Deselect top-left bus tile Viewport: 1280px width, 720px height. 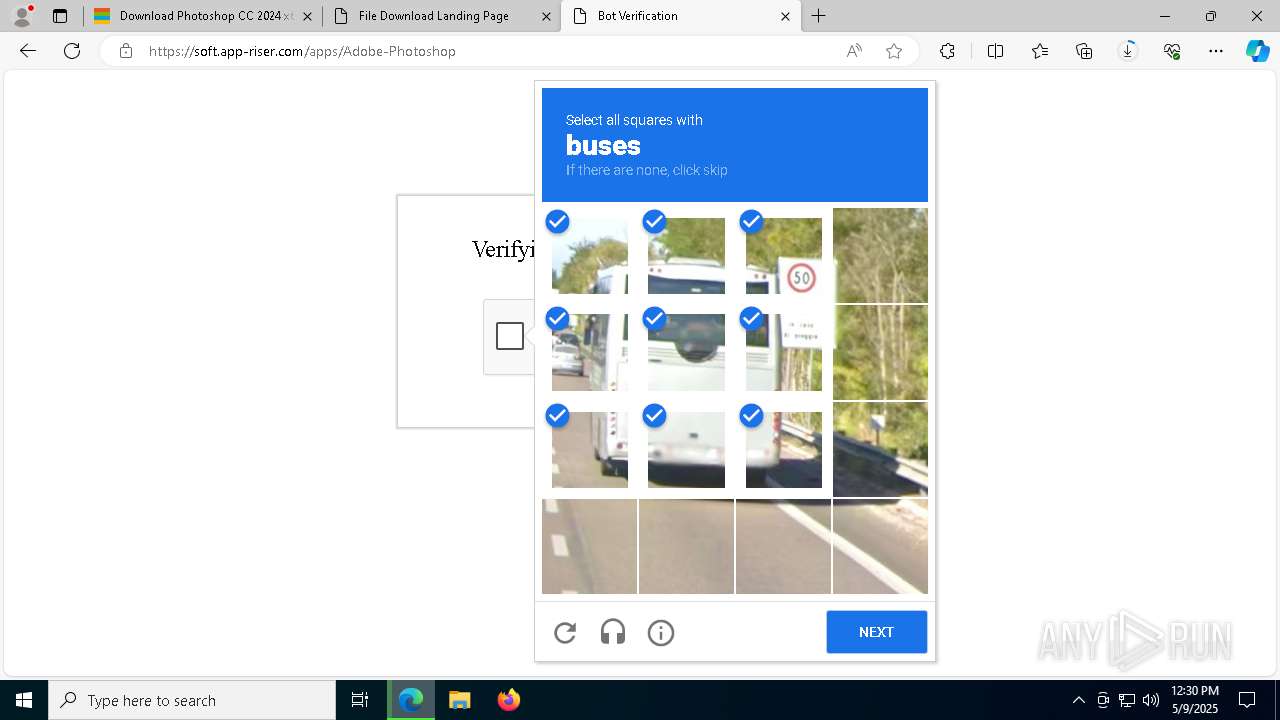click(x=590, y=255)
